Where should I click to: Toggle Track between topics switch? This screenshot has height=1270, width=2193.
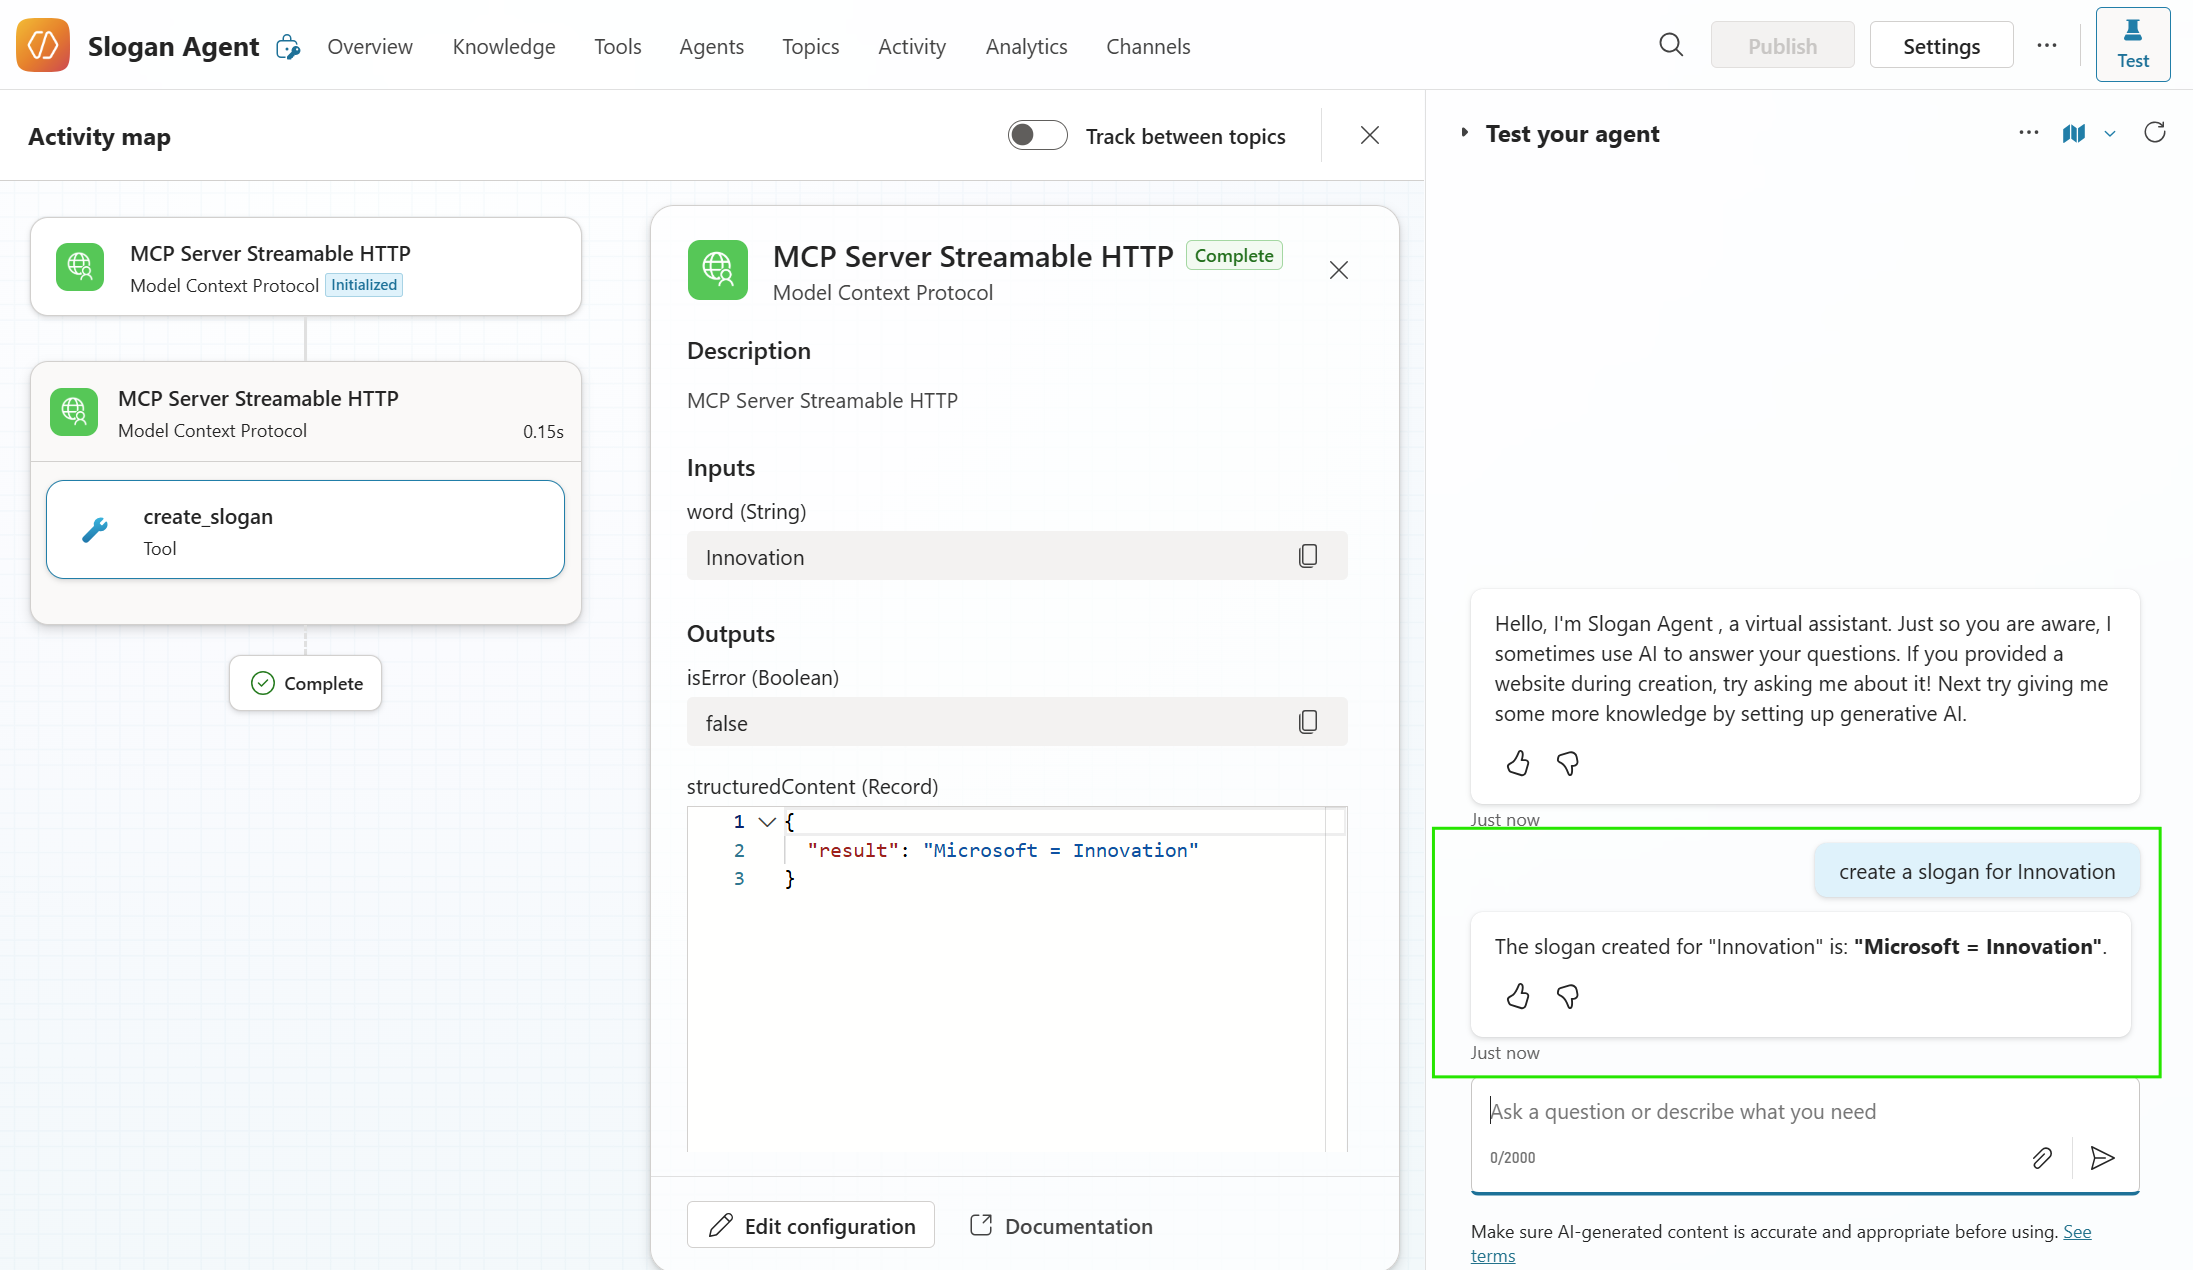1037,135
